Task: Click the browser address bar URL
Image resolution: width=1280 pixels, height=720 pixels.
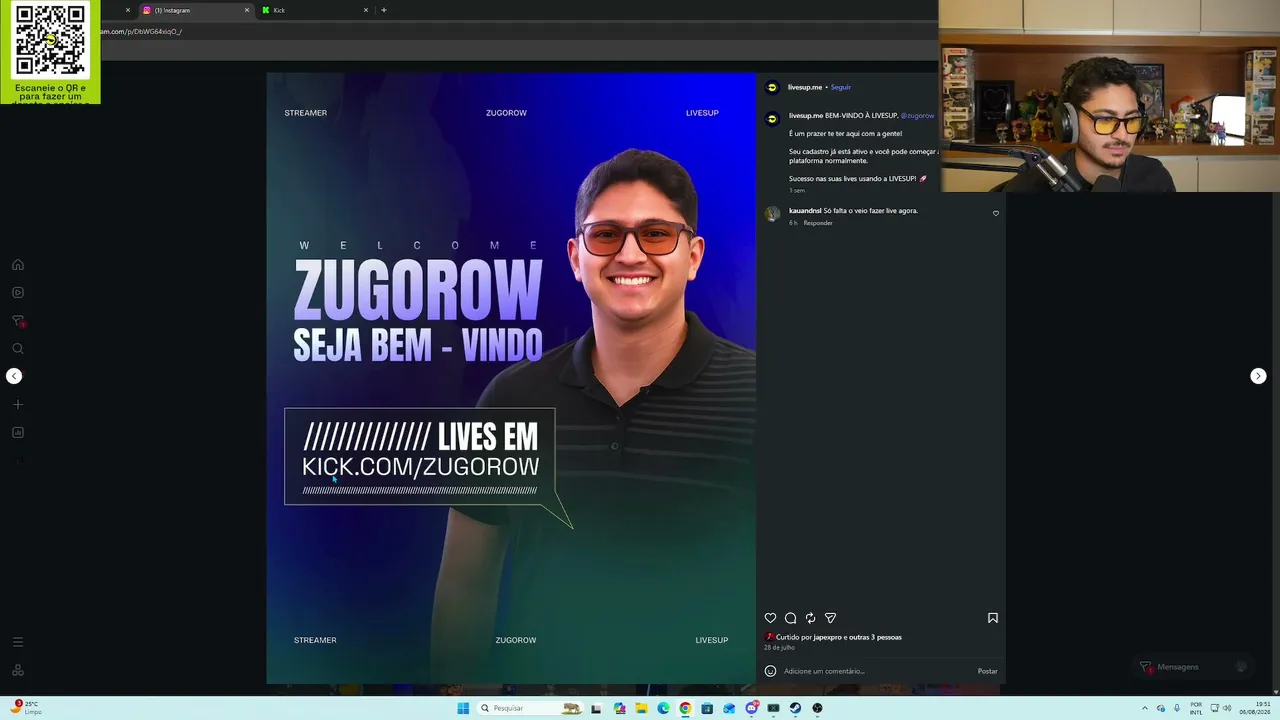Action: pos(141,31)
